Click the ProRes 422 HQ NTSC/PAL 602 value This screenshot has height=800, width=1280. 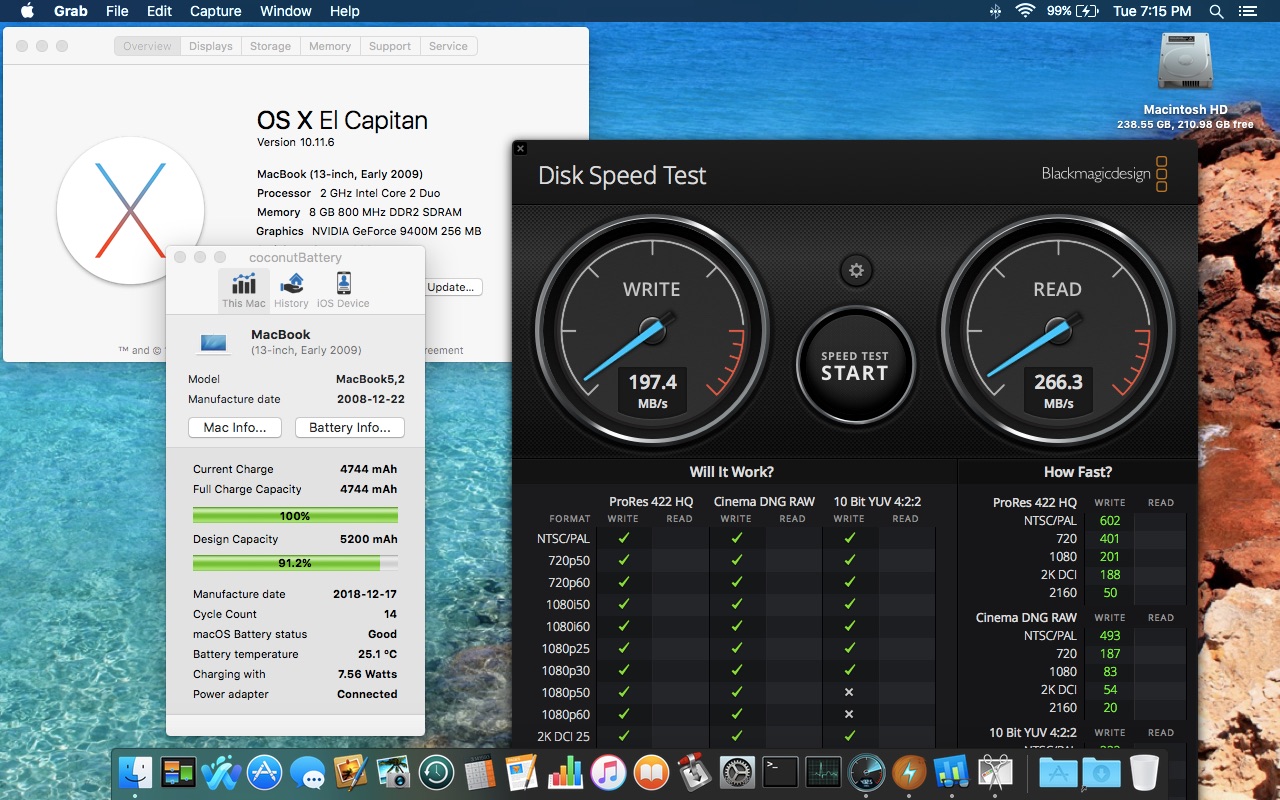pyautogui.click(x=1110, y=520)
